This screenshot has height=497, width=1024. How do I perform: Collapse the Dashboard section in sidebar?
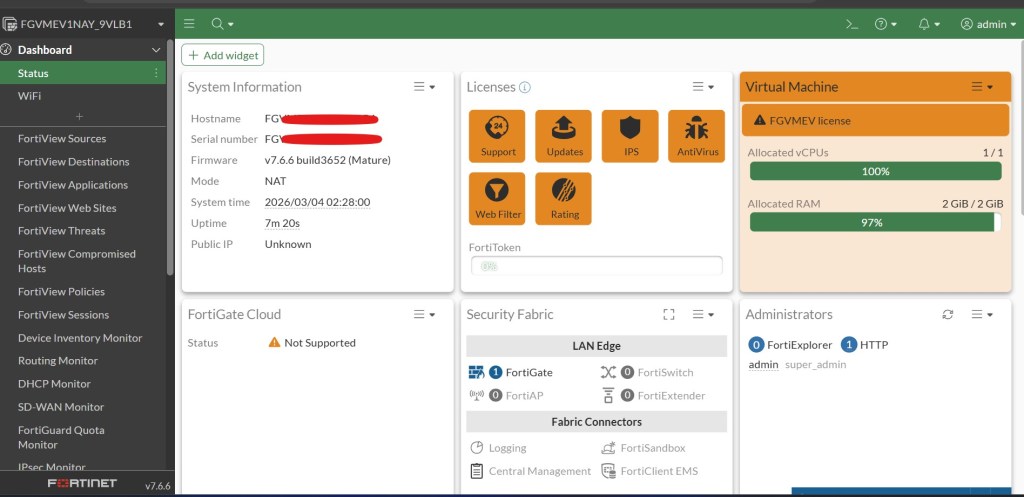156,50
